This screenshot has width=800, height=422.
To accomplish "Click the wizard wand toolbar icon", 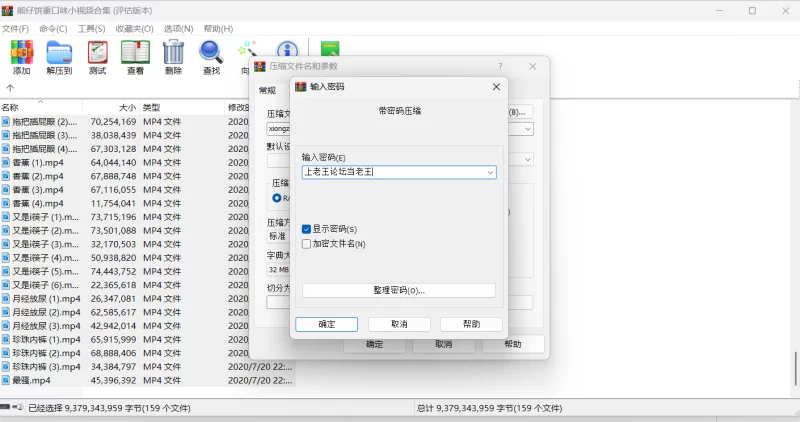I will coord(247,49).
